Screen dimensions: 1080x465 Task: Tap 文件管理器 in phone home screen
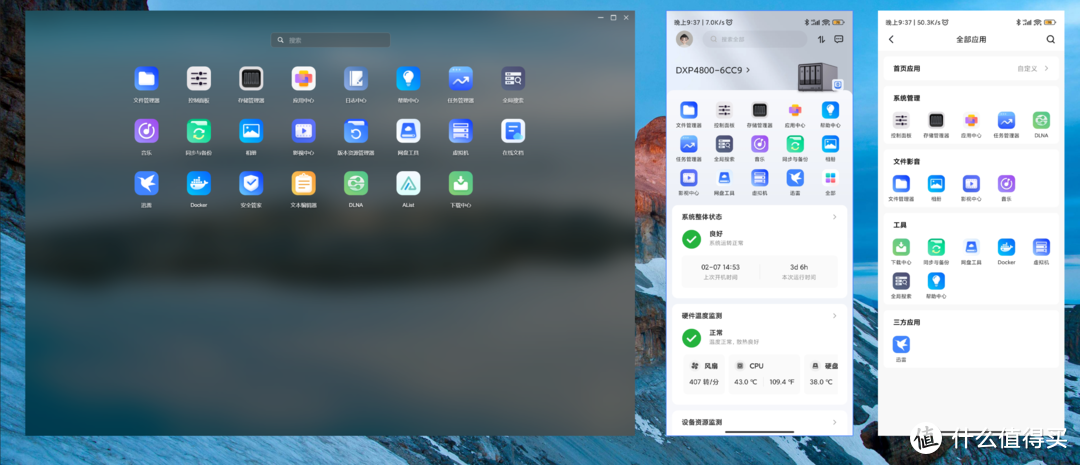point(689,110)
